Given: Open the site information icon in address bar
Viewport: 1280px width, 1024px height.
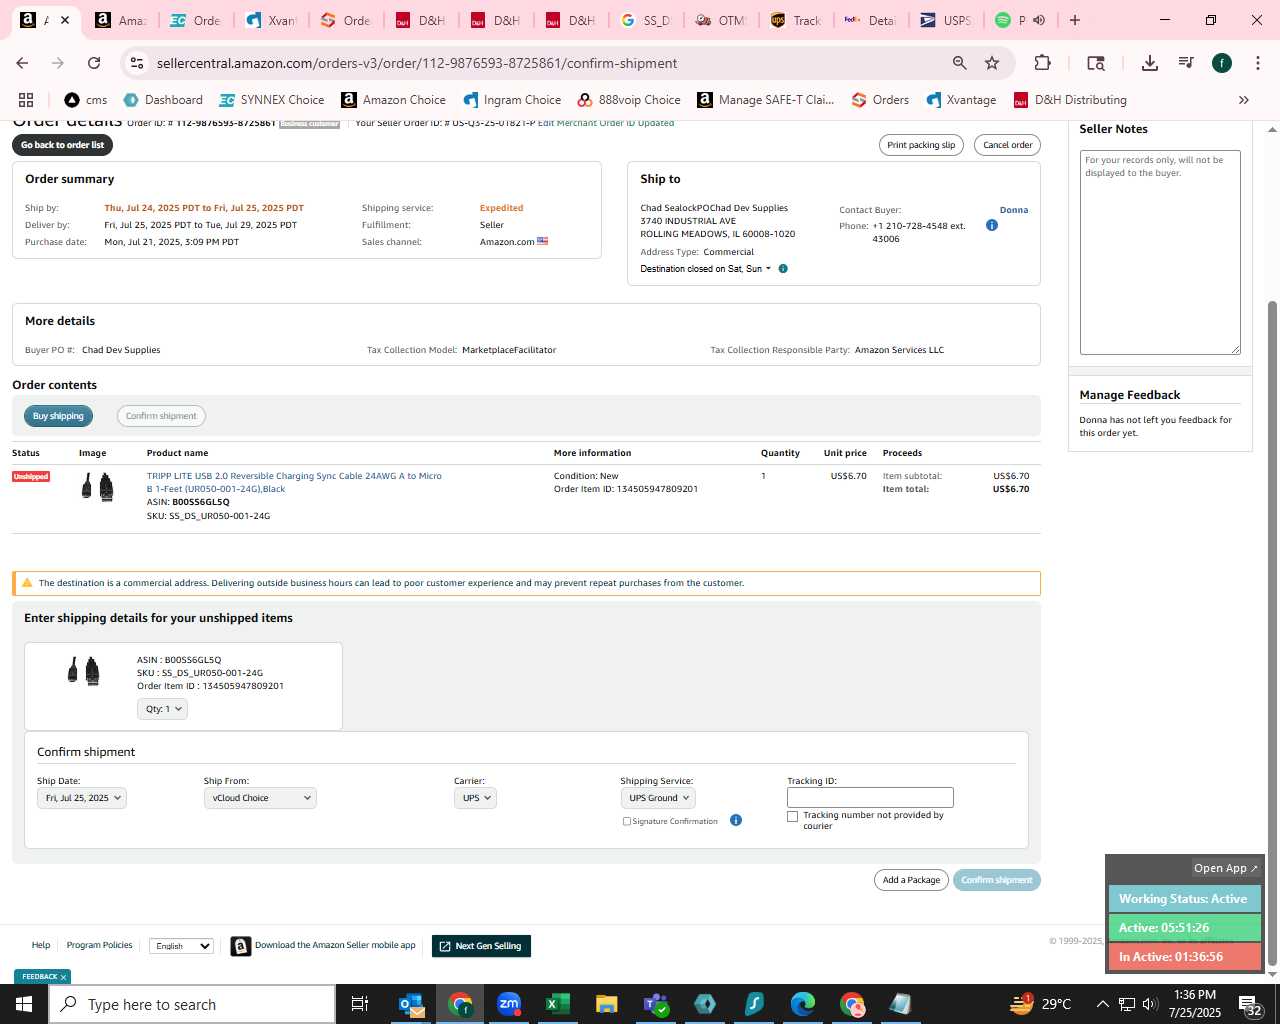Looking at the screenshot, I should pyautogui.click(x=137, y=63).
